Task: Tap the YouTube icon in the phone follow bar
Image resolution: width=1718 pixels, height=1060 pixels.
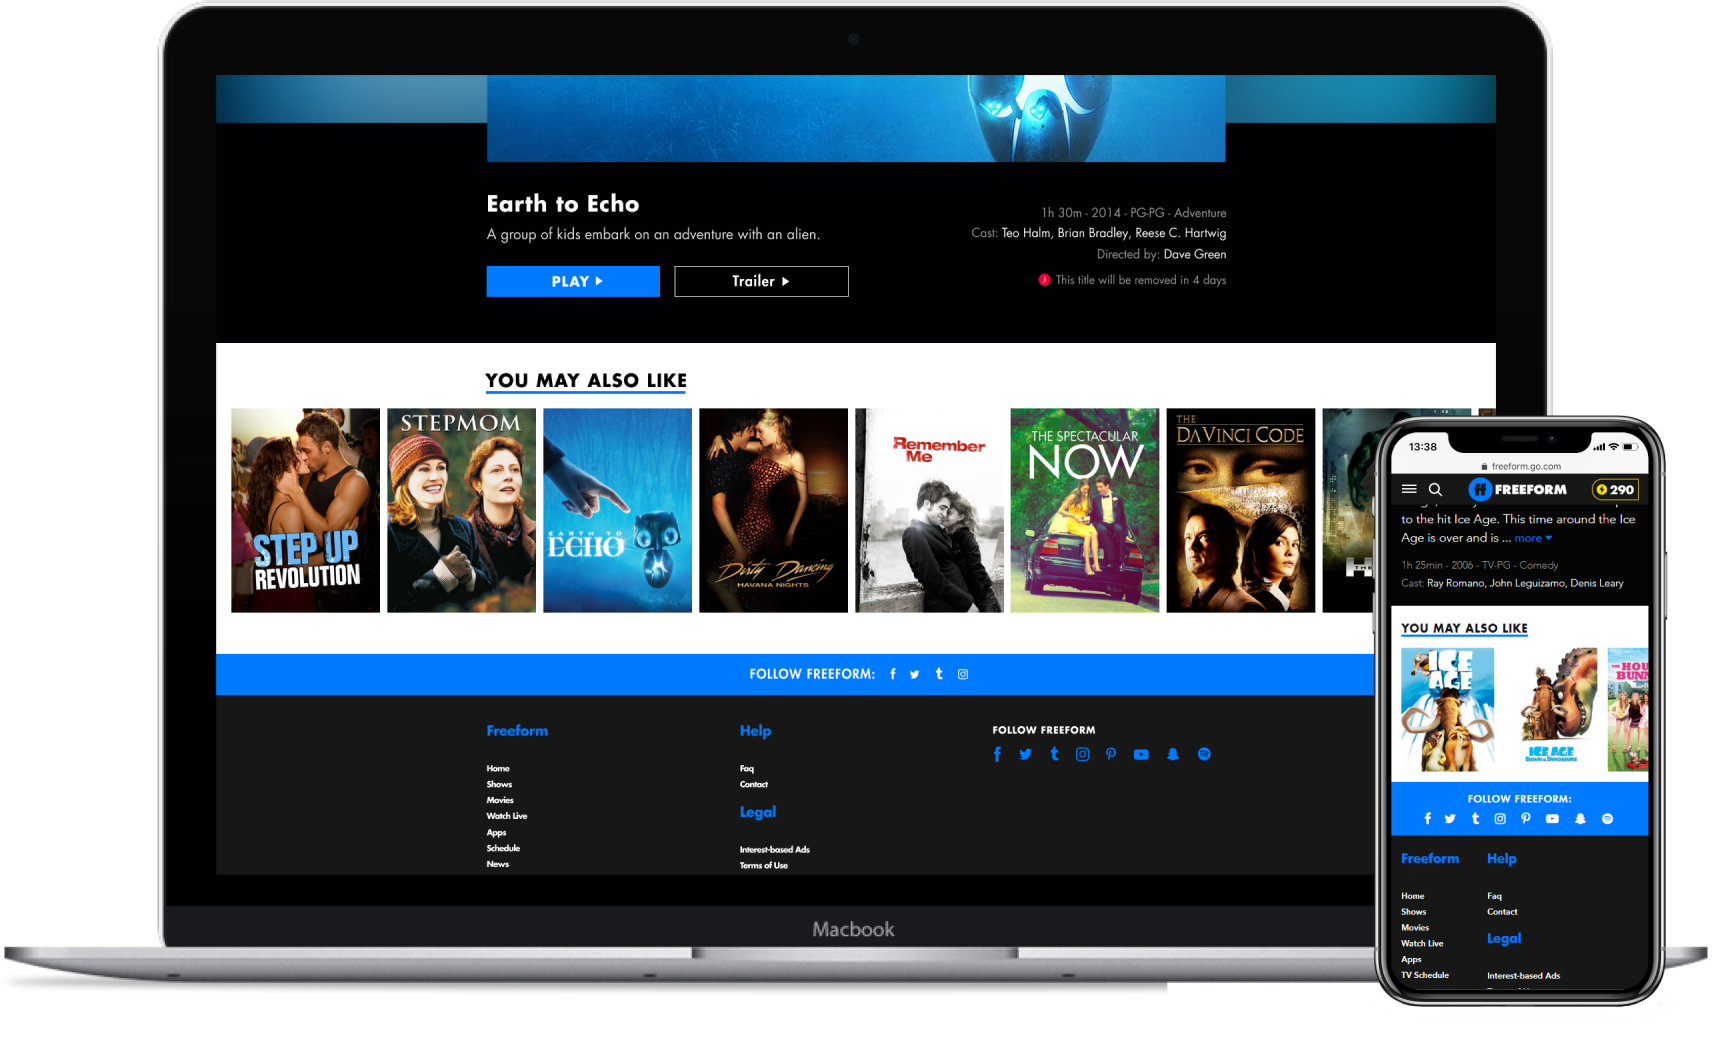Action: click(x=1552, y=818)
